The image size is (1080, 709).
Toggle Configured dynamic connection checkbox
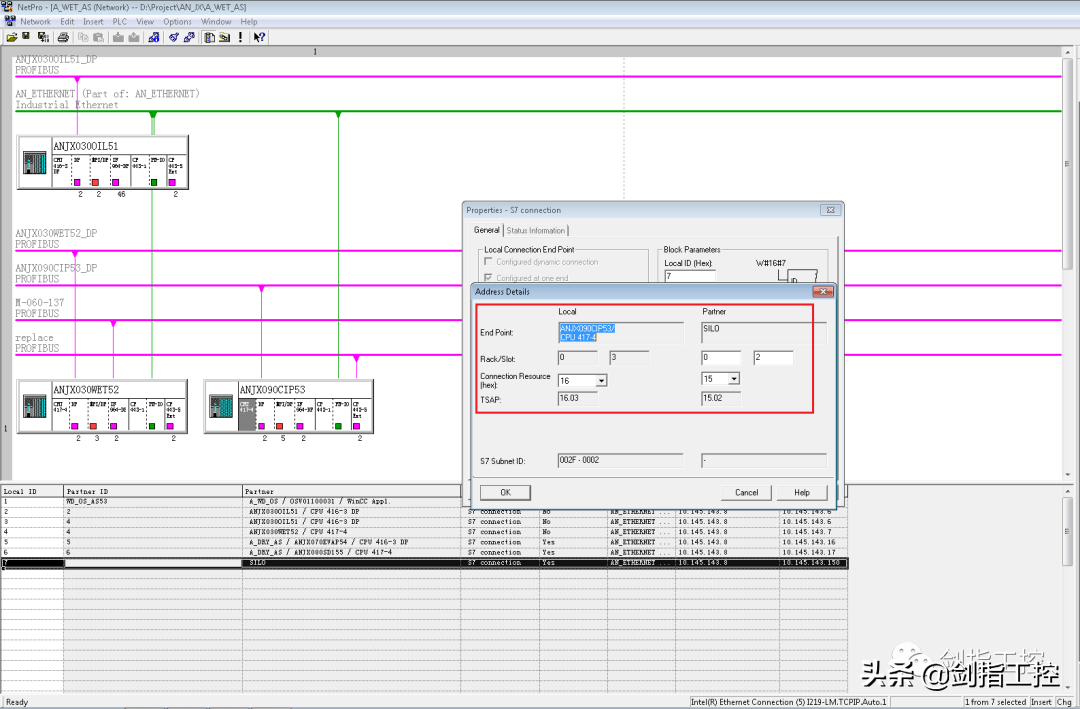[x=490, y=262]
